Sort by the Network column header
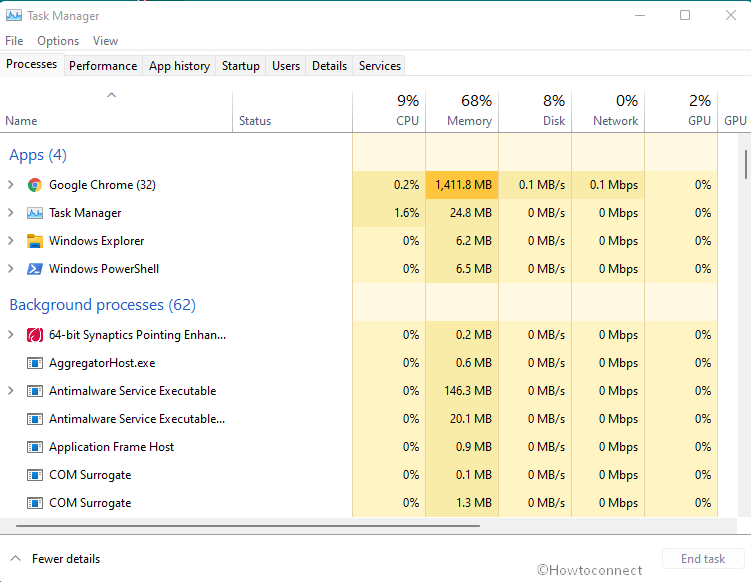 tap(608, 111)
